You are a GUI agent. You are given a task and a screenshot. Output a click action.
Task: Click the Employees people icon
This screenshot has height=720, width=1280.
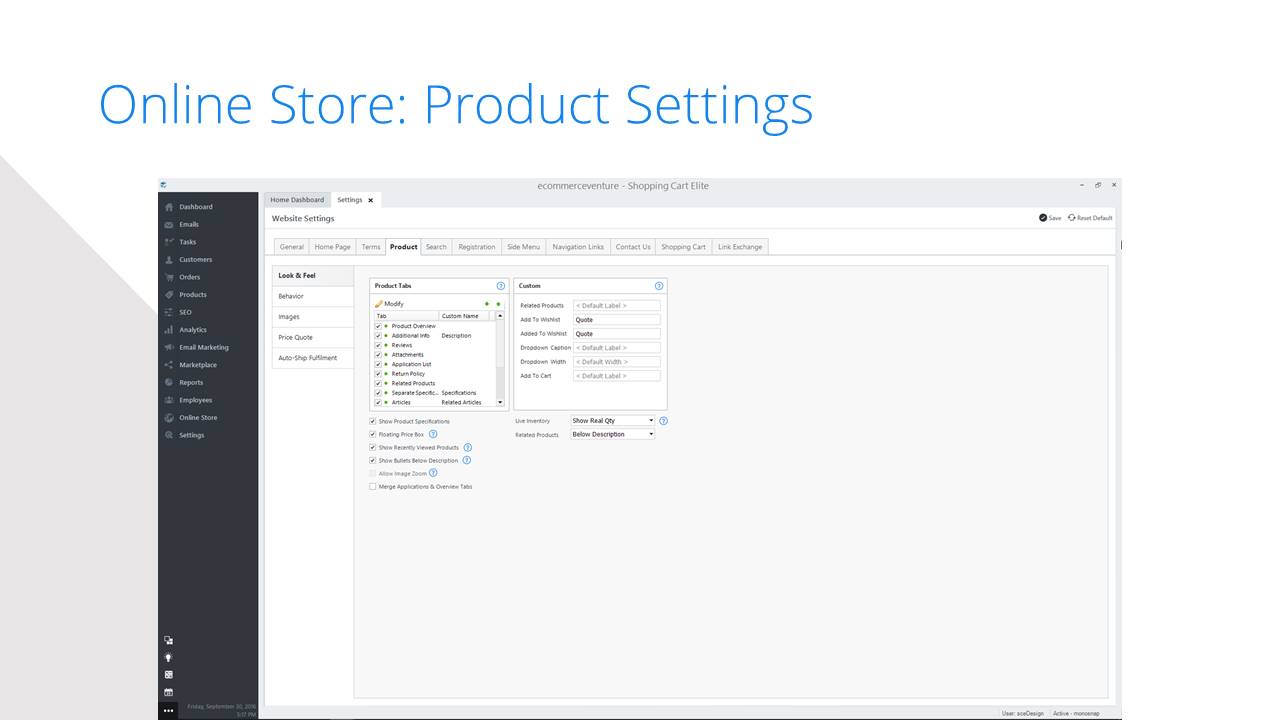click(169, 400)
